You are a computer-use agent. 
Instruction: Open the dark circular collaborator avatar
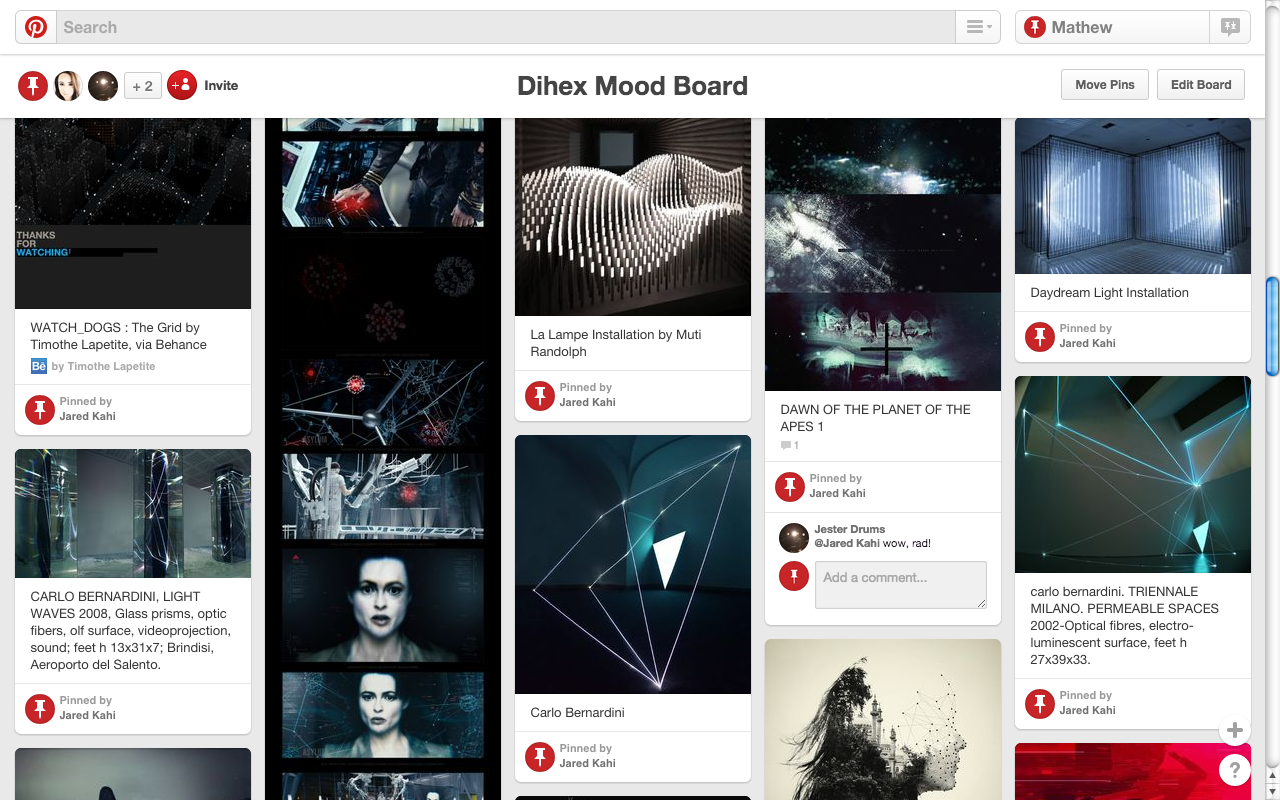(x=103, y=86)
